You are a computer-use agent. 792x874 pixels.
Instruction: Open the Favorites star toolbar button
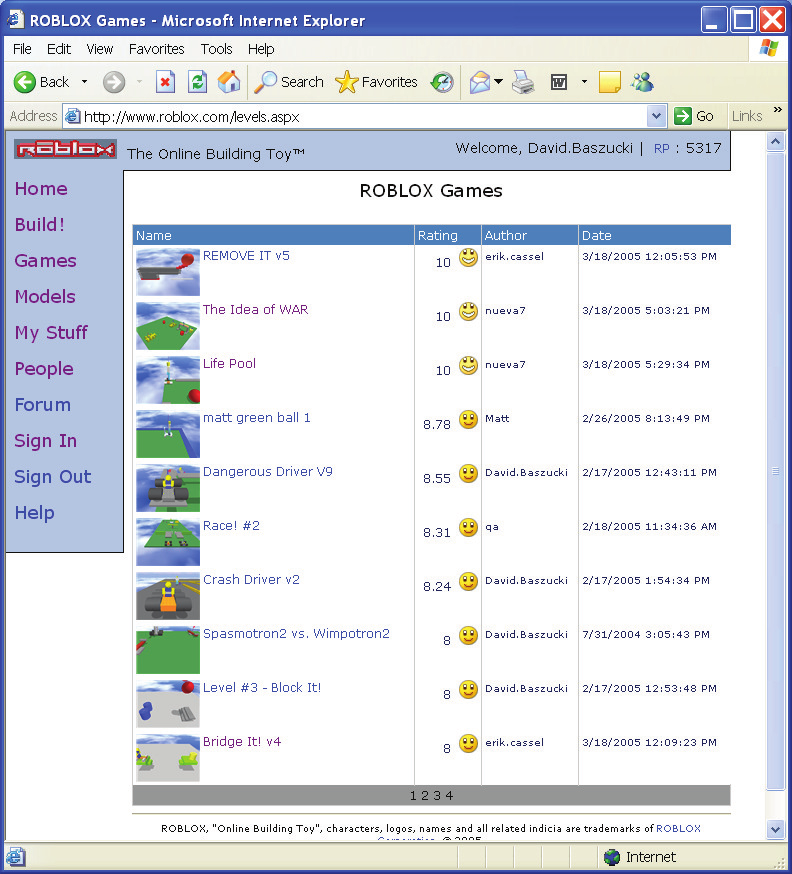[x=376, y=82]
